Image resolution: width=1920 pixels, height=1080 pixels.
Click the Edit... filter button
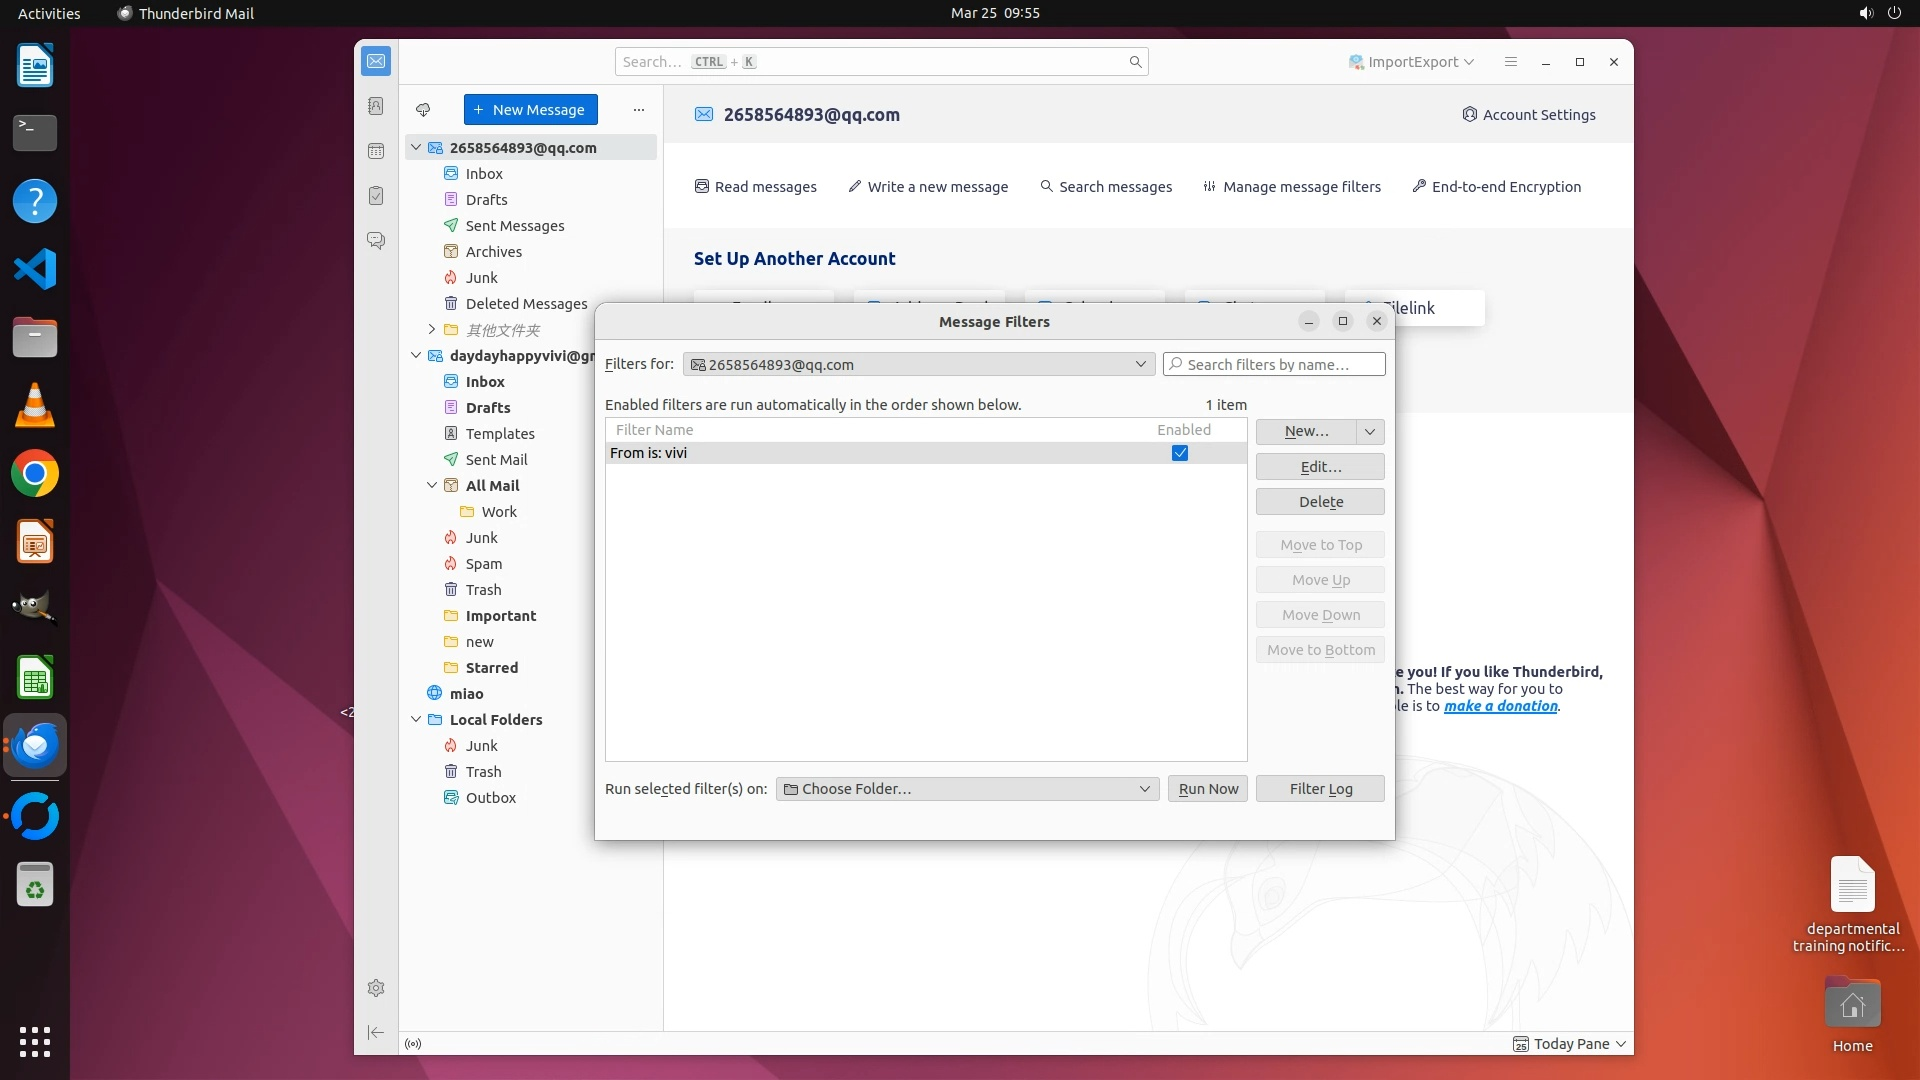[x=1320, y=467]
